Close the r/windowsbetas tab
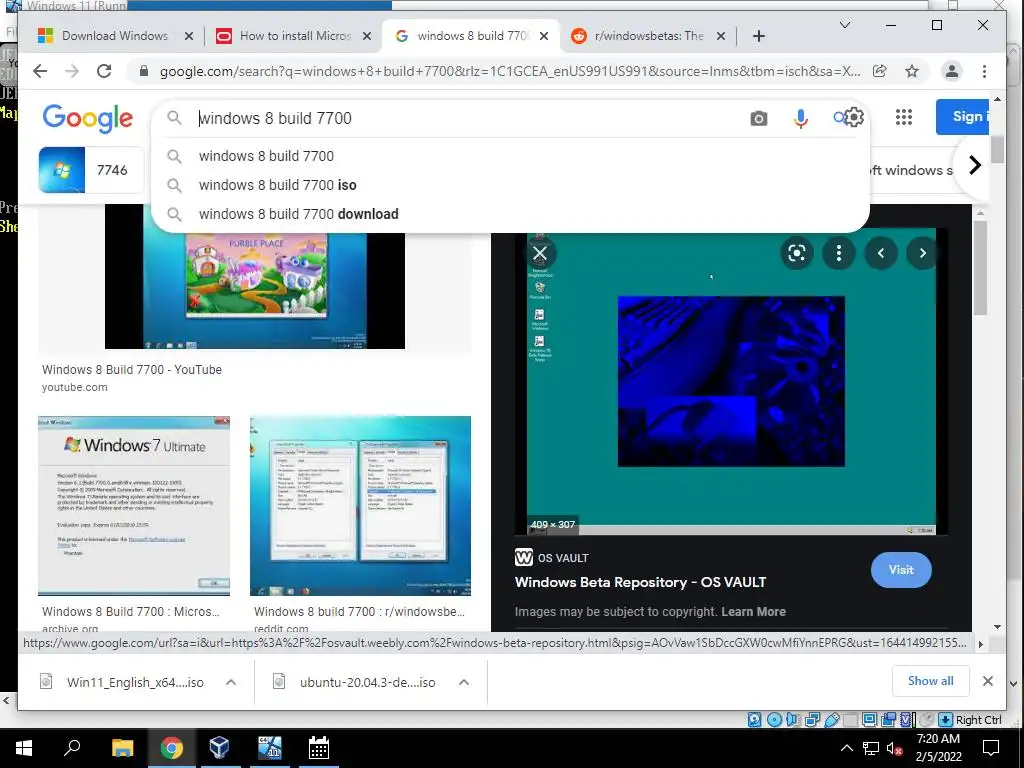The image size is (1024, 768). click(x=720, y=36)
